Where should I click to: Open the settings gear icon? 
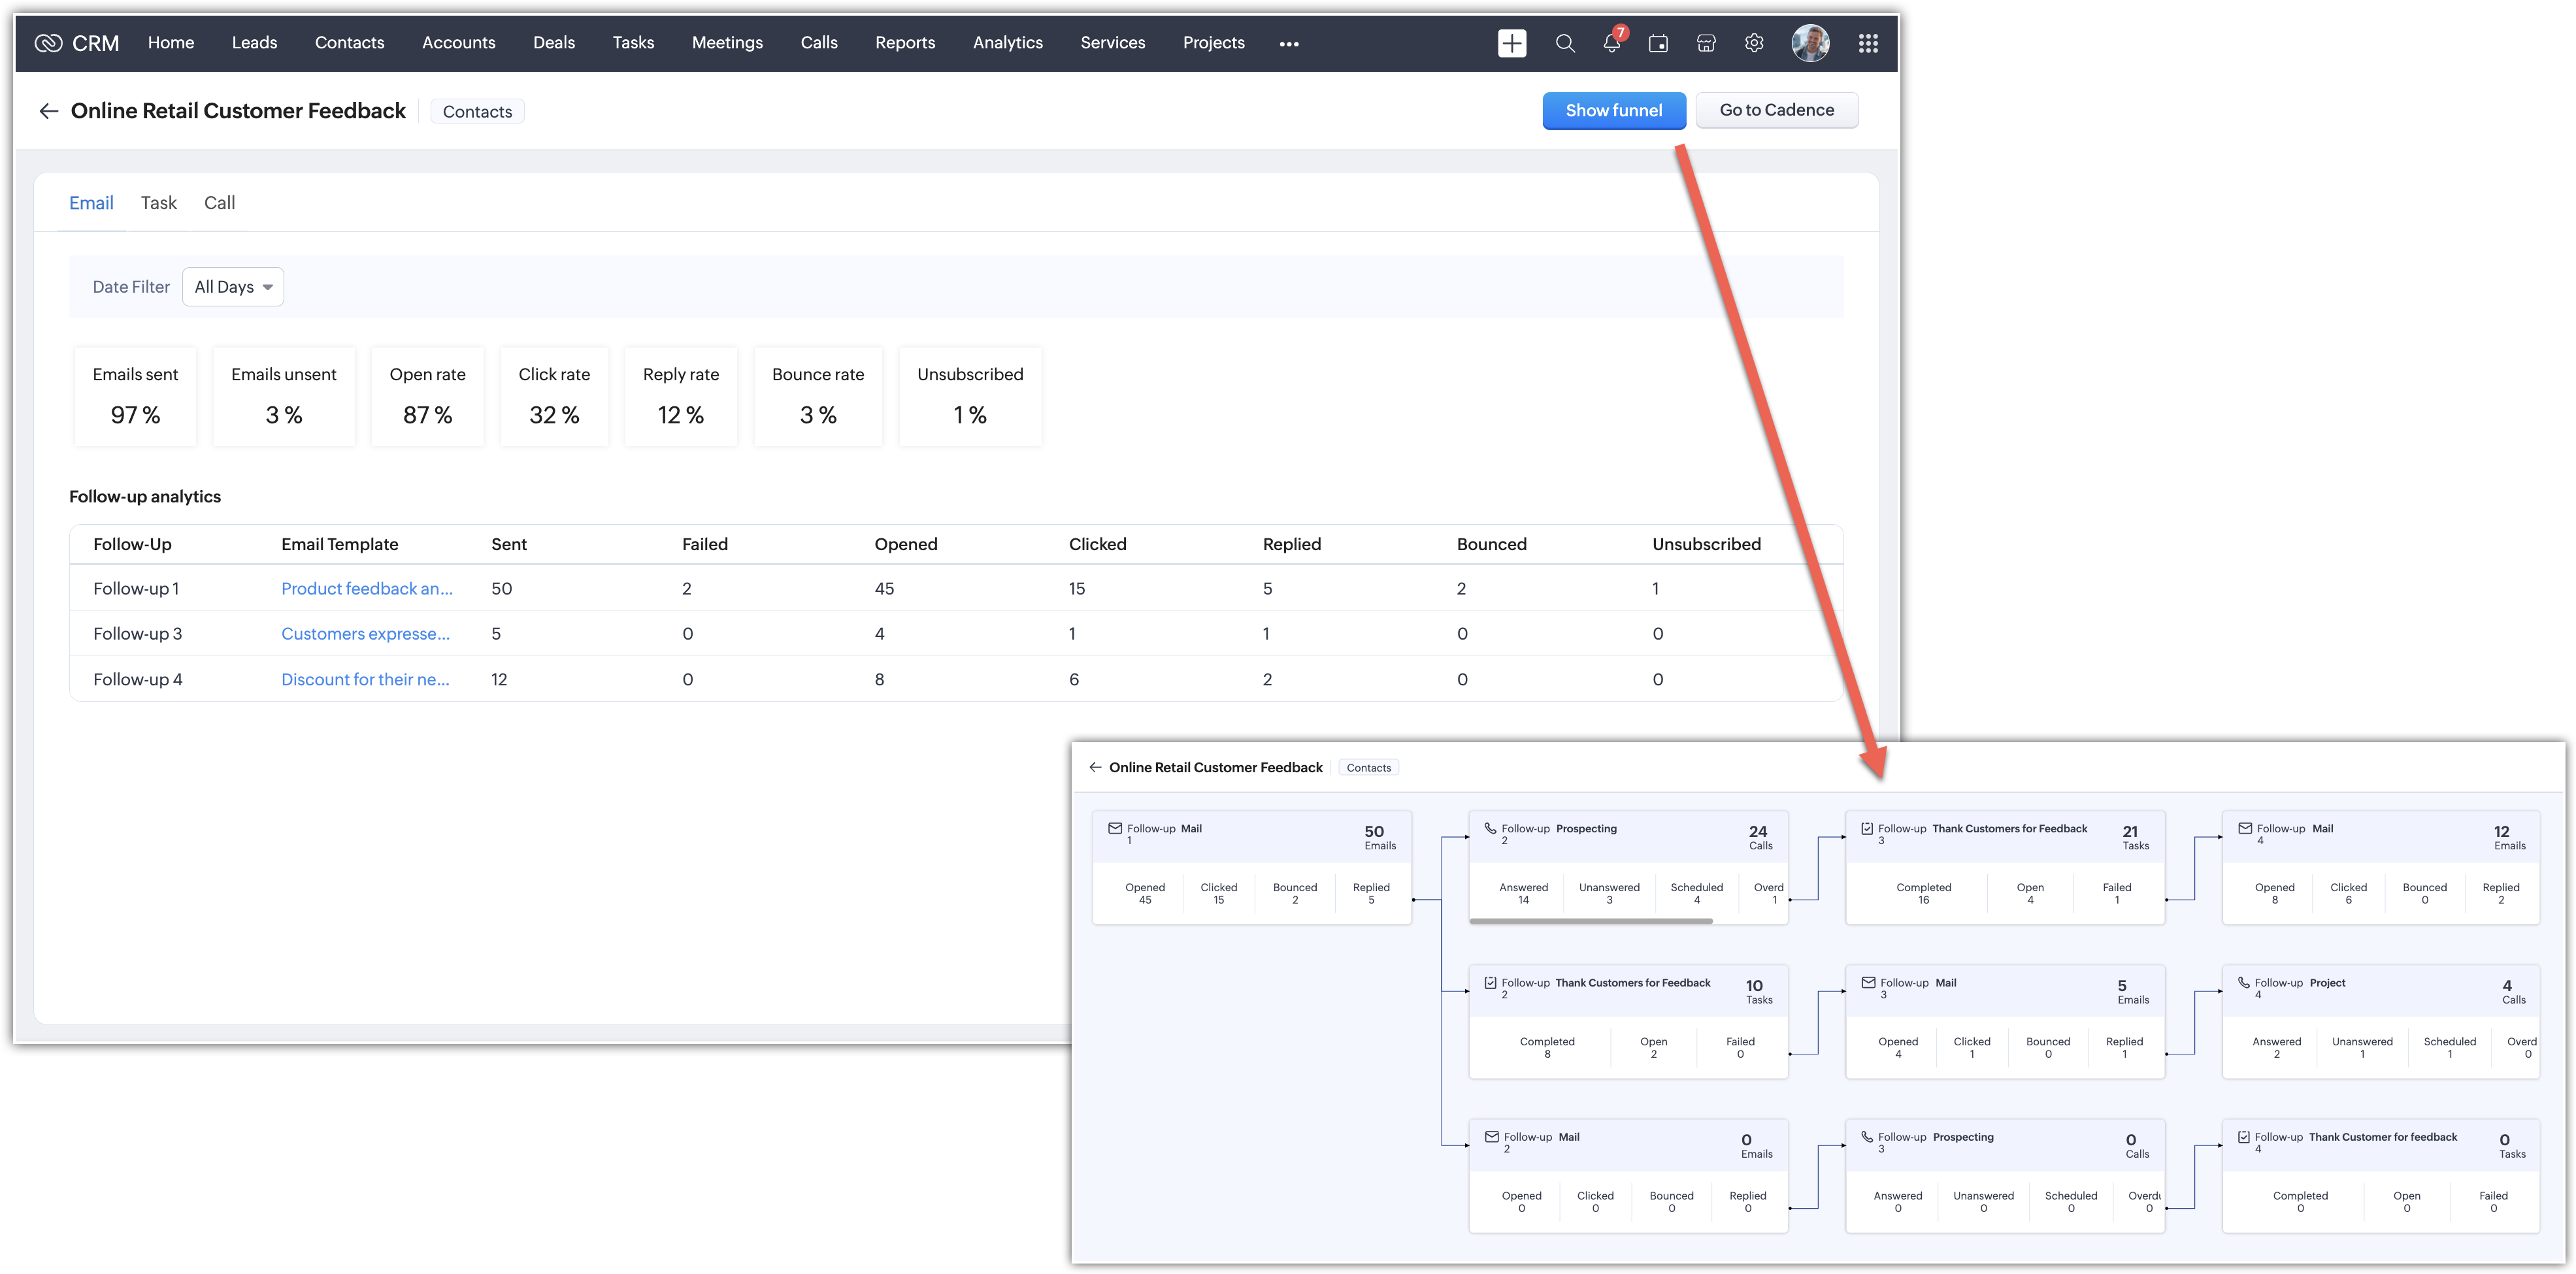[1754, 43]
